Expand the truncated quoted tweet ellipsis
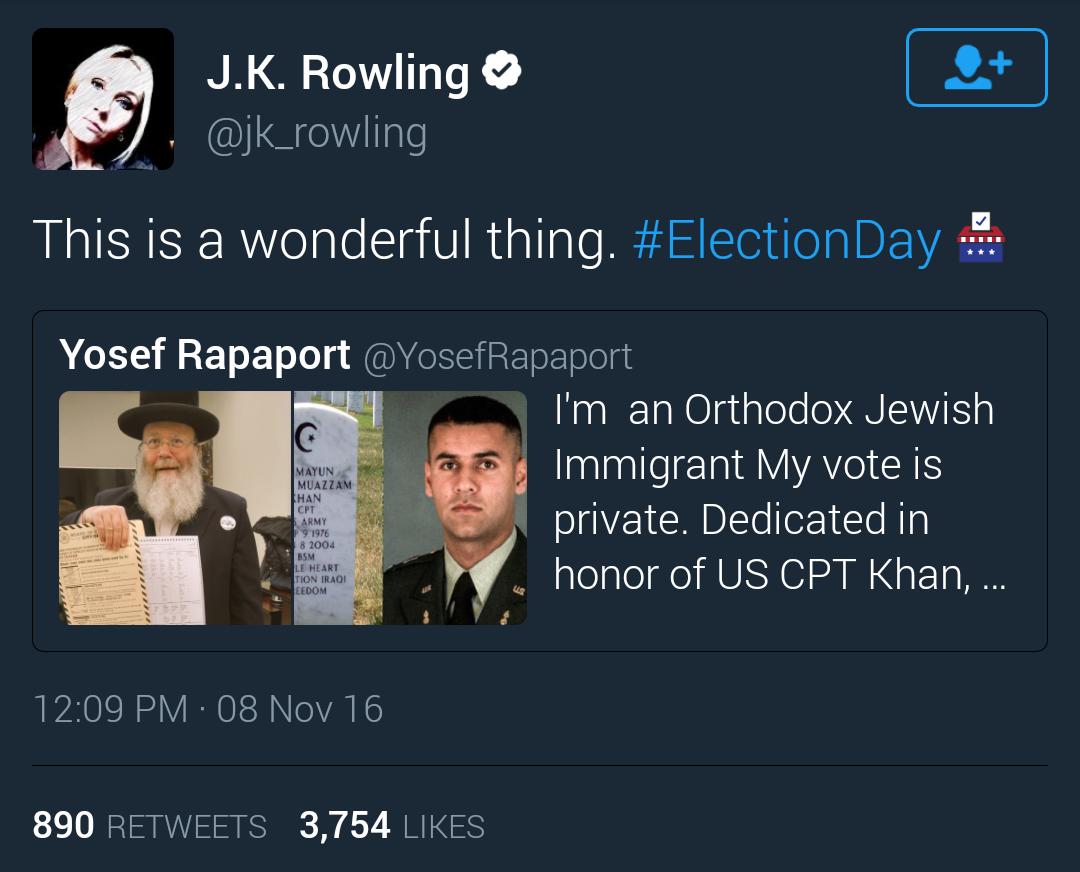 989,576
